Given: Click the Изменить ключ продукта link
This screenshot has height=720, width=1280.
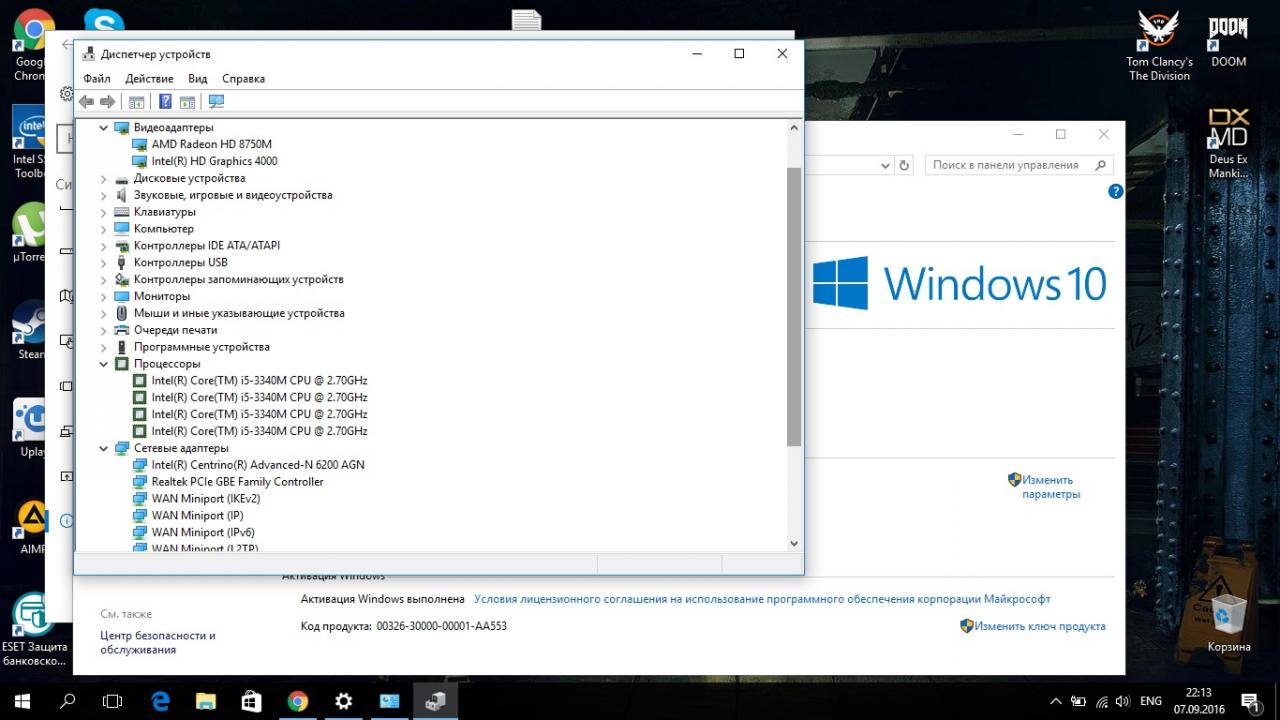Looking at the screenshot, I should (x=1039, y=626).
